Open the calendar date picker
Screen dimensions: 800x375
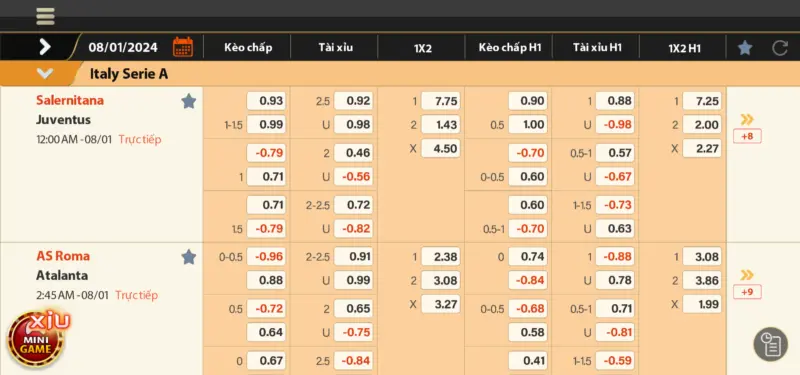tap(183, 47)
